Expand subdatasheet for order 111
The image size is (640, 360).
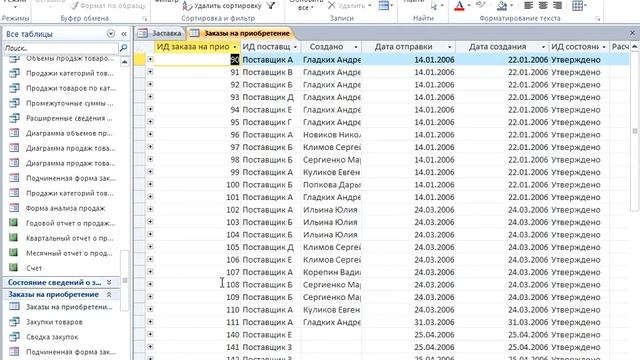coord(150,322)
